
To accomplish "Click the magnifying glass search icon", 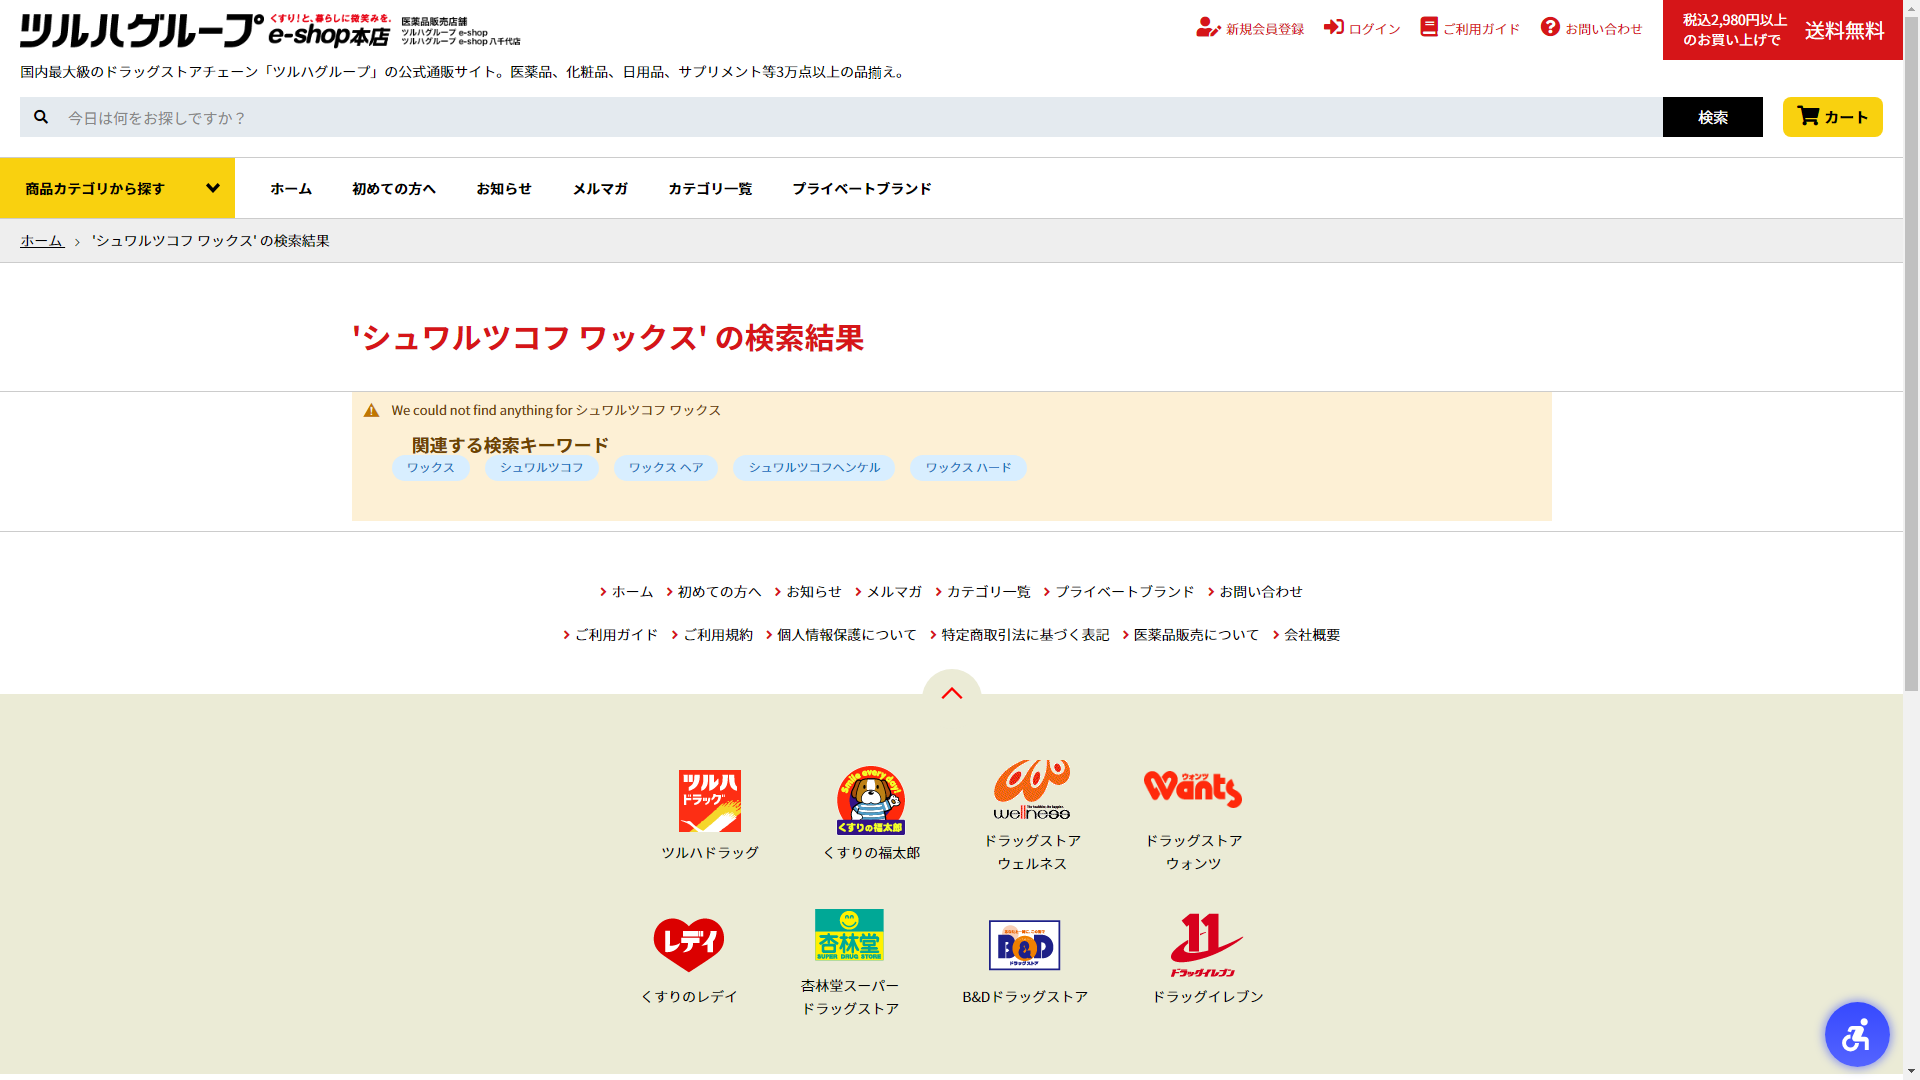I will click(x=41, y=117).
